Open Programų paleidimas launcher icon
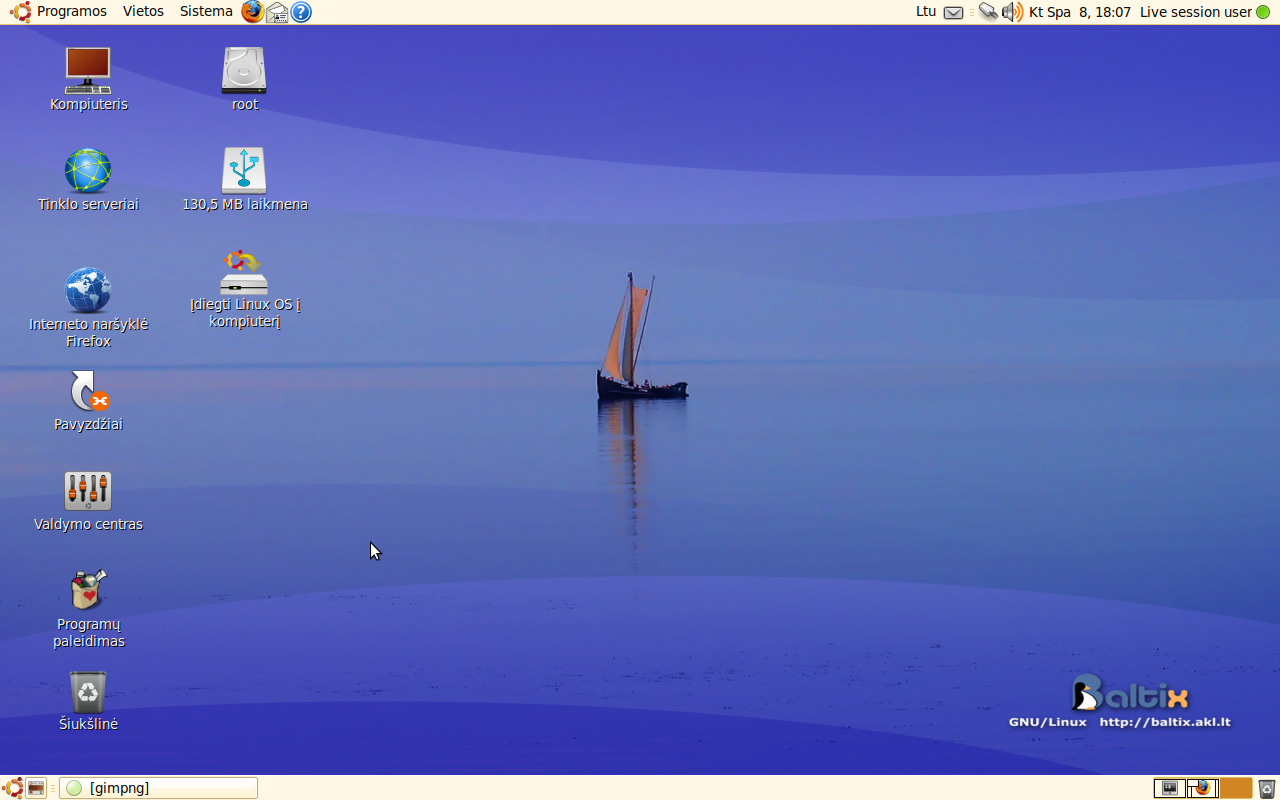 tap(88, 590)
